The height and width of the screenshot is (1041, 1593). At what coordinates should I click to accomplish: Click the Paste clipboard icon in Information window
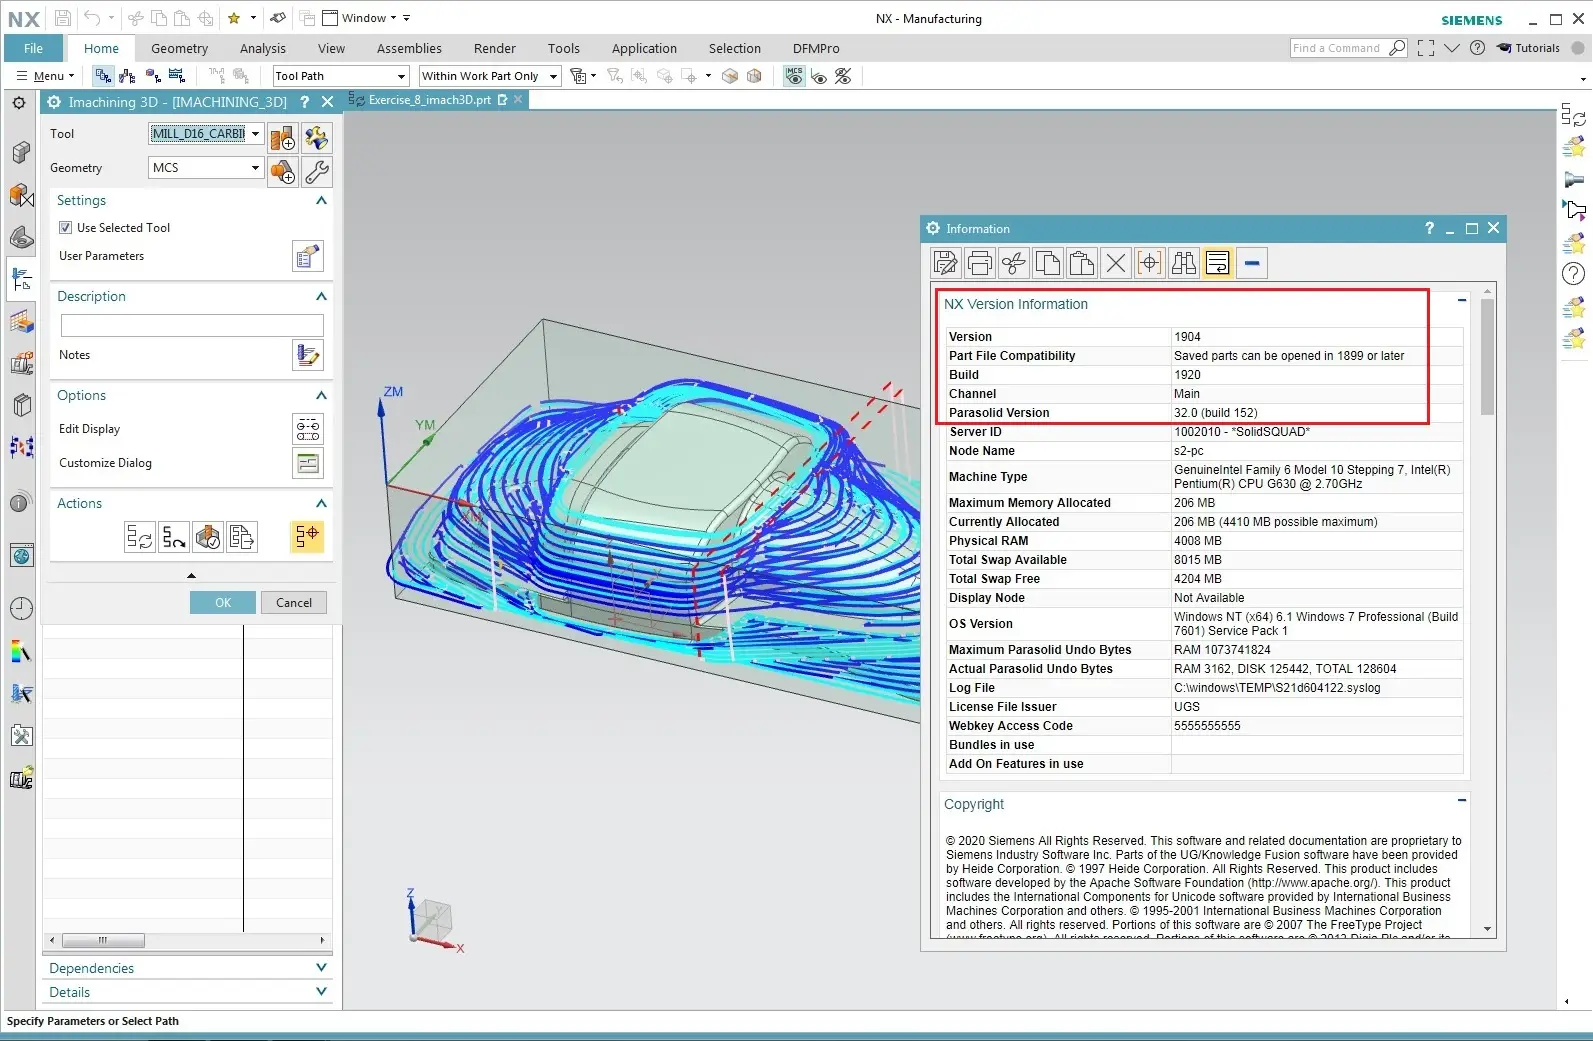(1082, 263)
